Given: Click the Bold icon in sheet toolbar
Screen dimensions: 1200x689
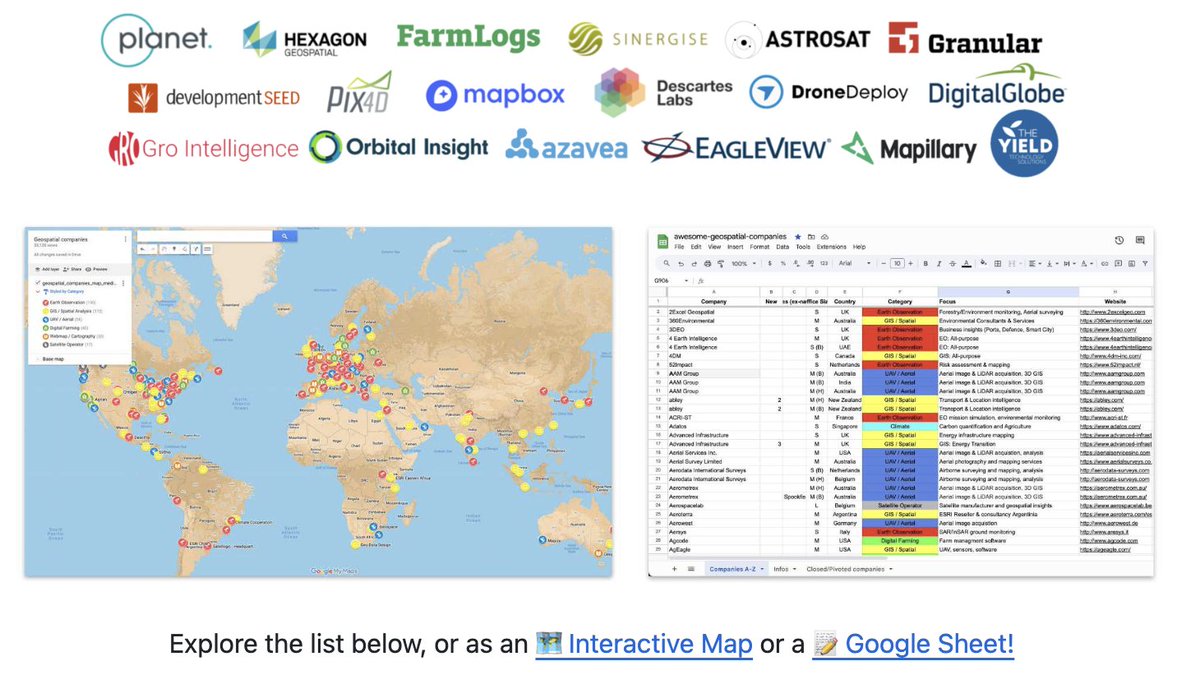Looking at the screenshot, I should coord(926,263).
